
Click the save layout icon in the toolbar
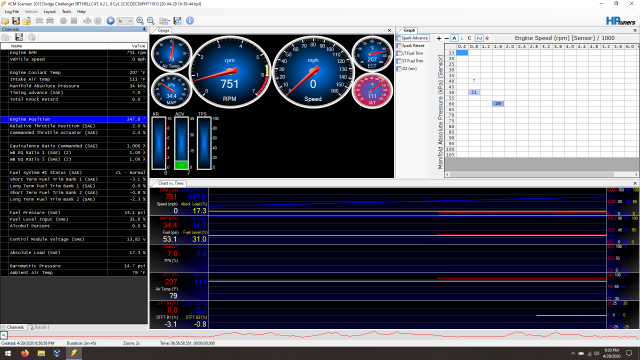[x=178, y=21]
